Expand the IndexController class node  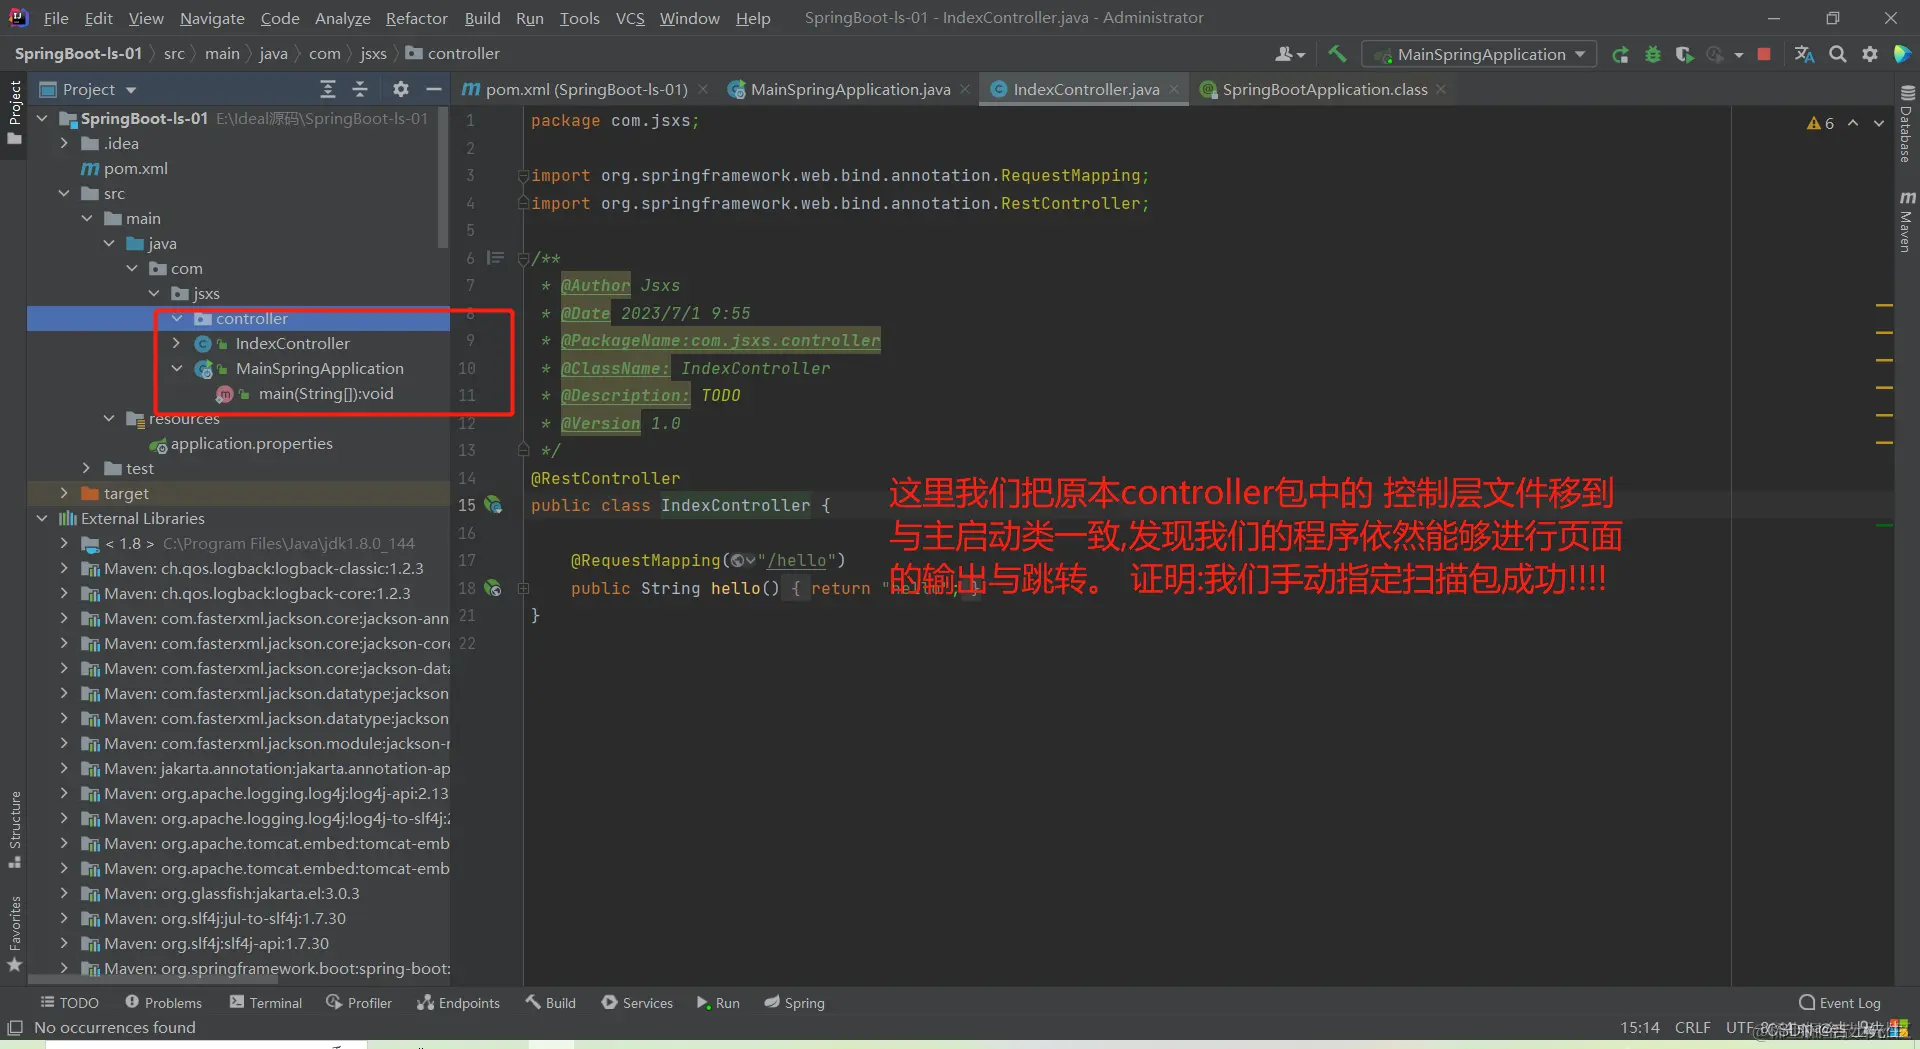point(177,343)
